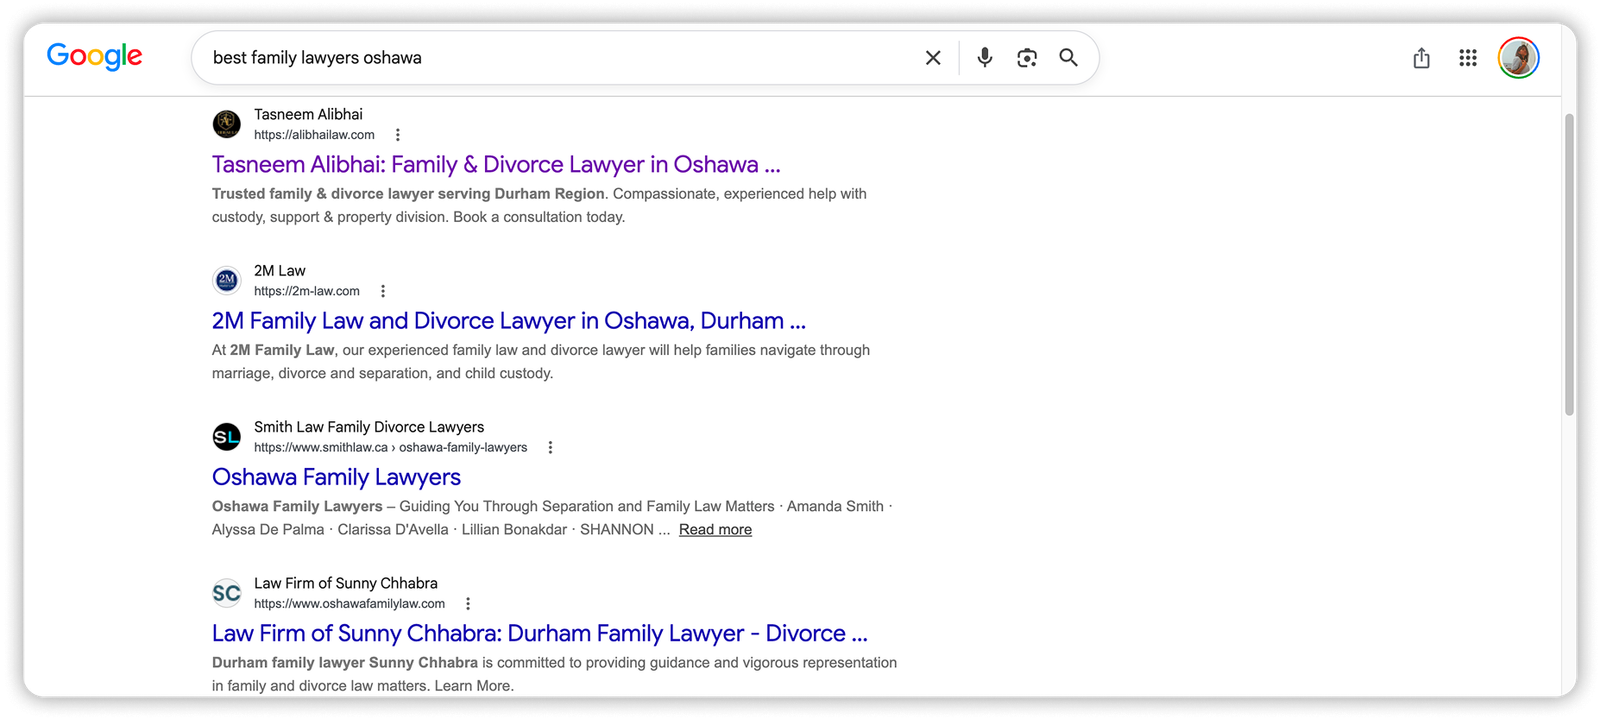Open Google Lens image search
Image resolution: width=1600 pixels, height=720 pixels.
coord(1027,58)
